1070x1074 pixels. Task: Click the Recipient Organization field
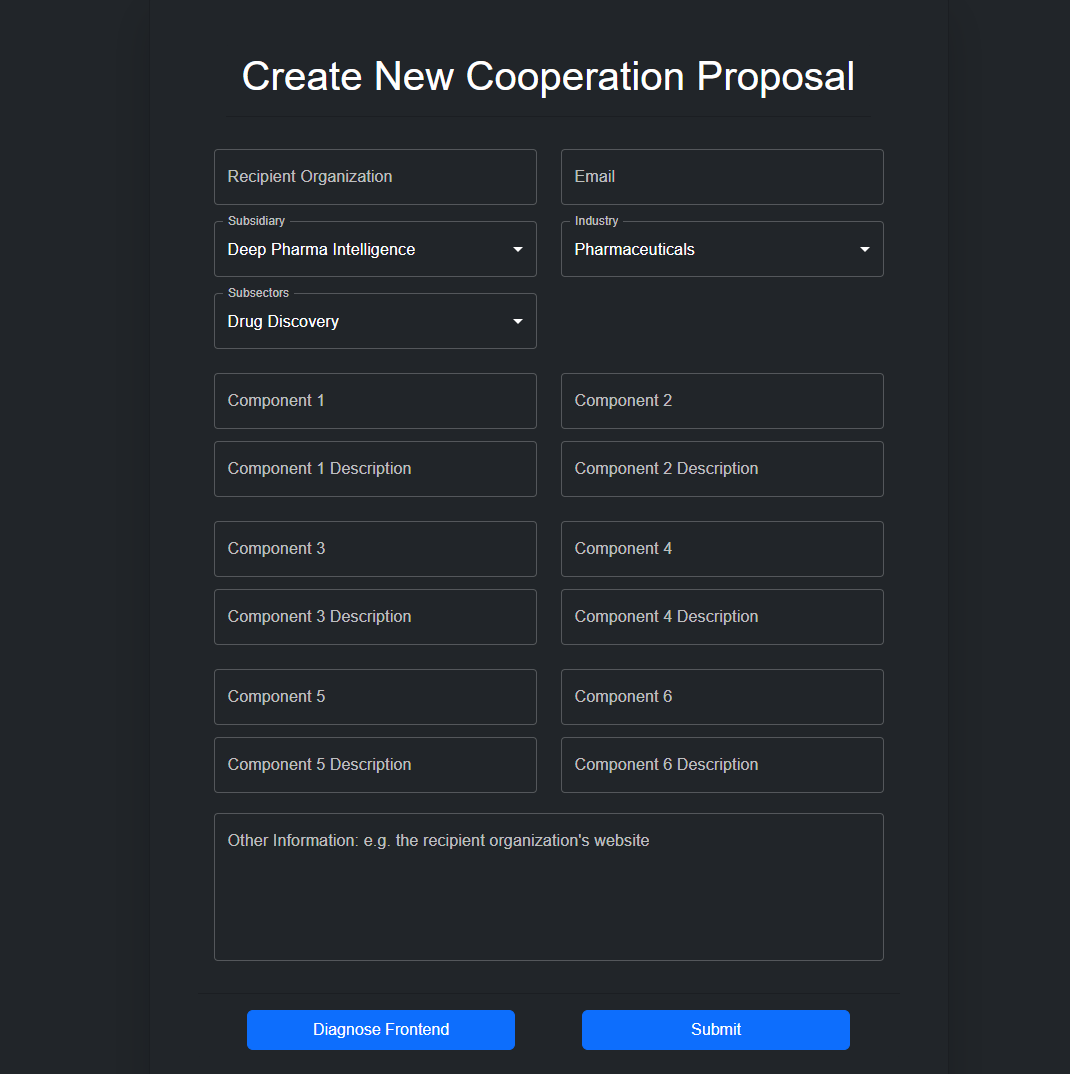click(x=375, y=177)
